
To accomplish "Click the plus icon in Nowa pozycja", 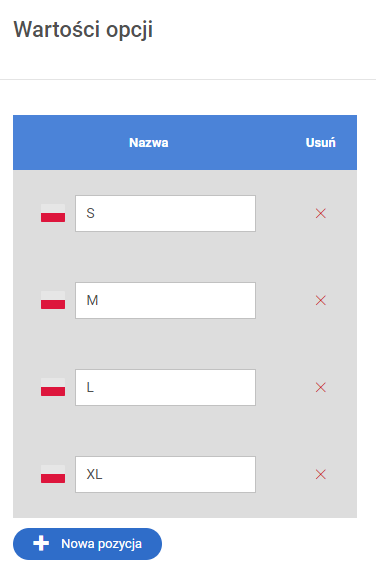I will click(x=41, y=543).
